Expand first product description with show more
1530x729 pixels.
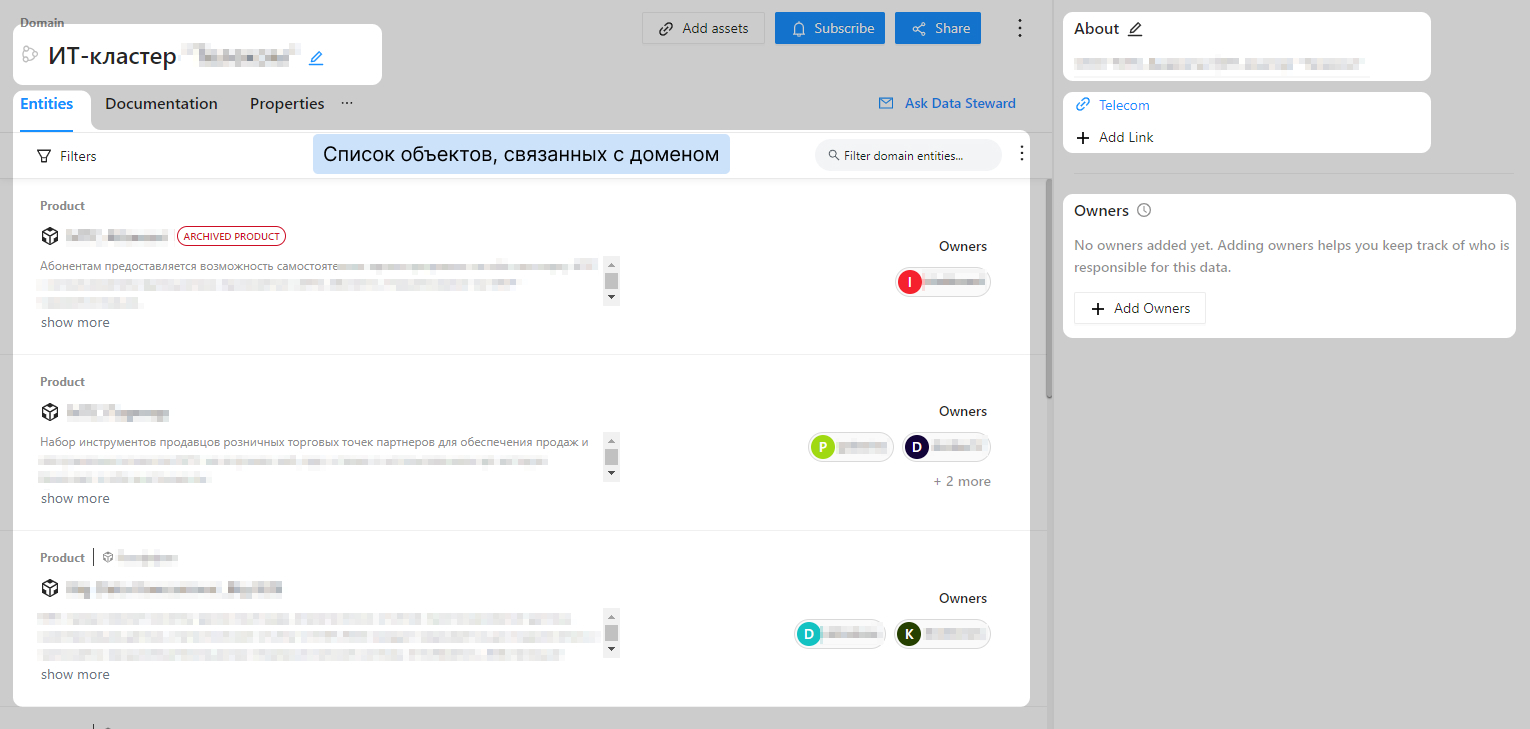75,323
